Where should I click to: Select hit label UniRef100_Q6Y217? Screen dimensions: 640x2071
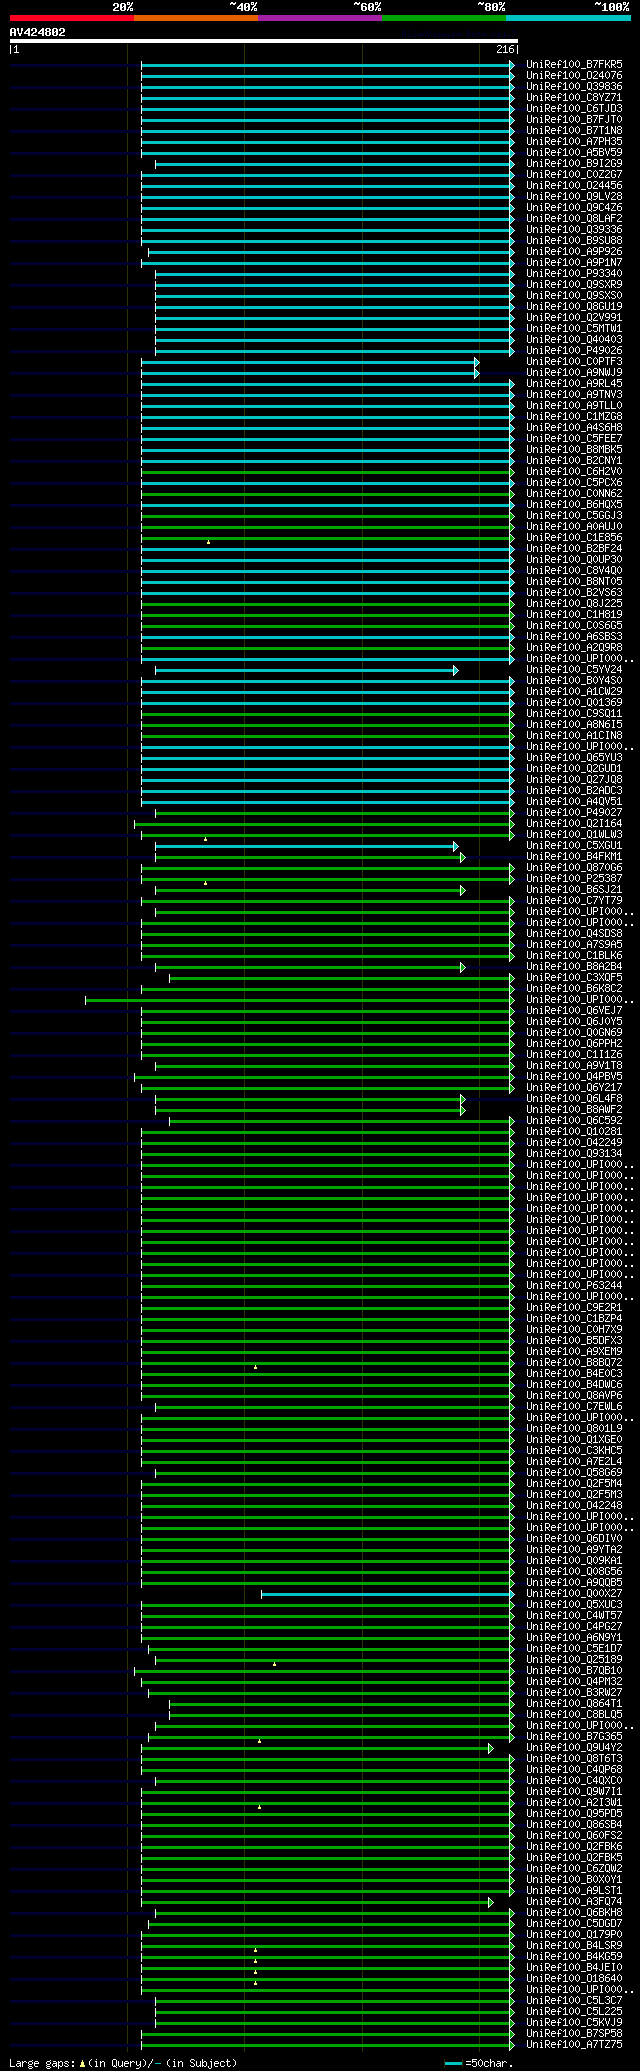point(574,1088)
